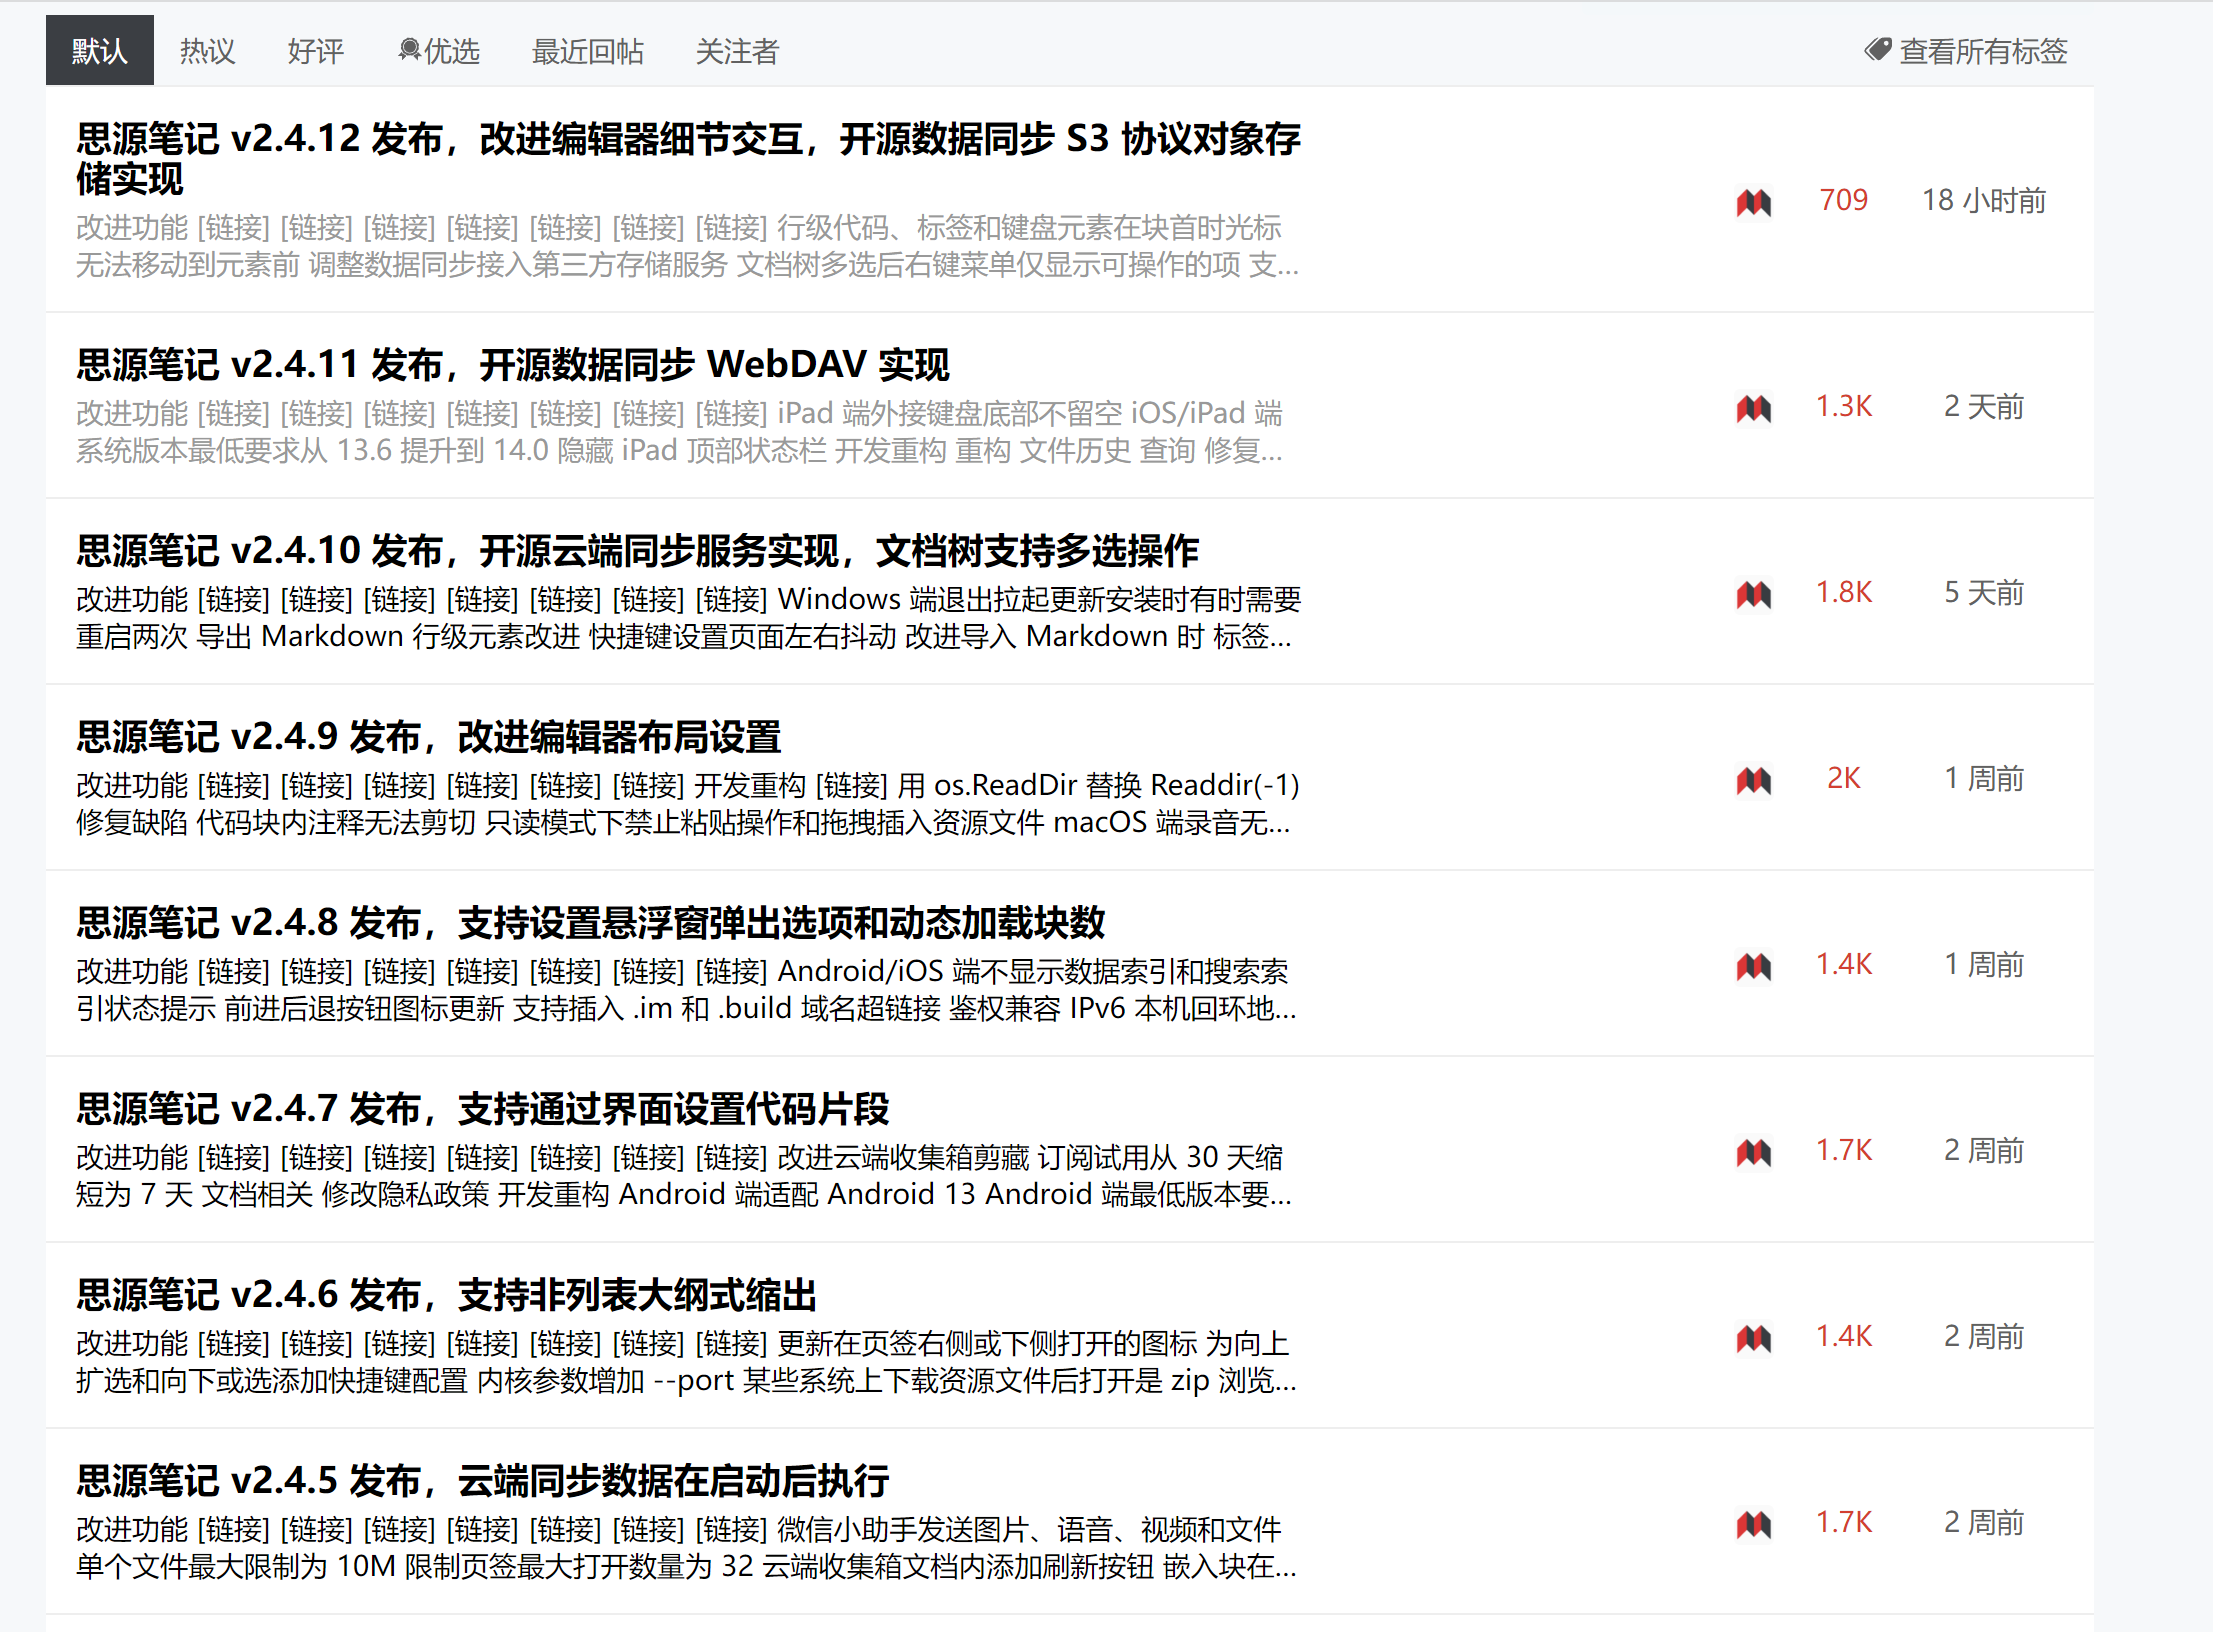Click the 18 小时前 timestamp
The height and width of the screenshot is (1632, 2213).
click(x=1984, y=200)
